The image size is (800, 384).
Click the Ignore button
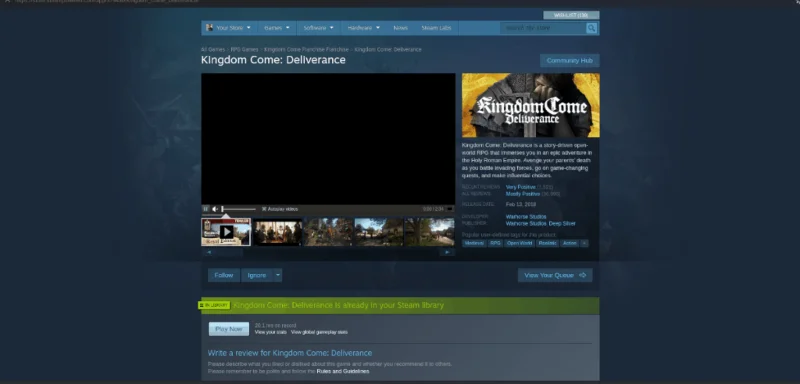click(257, 275)
